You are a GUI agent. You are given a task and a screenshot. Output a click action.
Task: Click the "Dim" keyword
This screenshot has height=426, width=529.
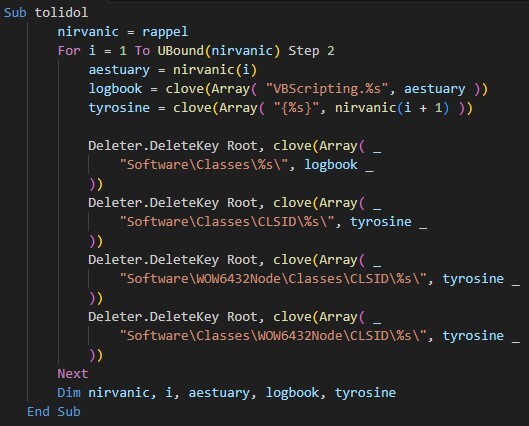[69, 393]
